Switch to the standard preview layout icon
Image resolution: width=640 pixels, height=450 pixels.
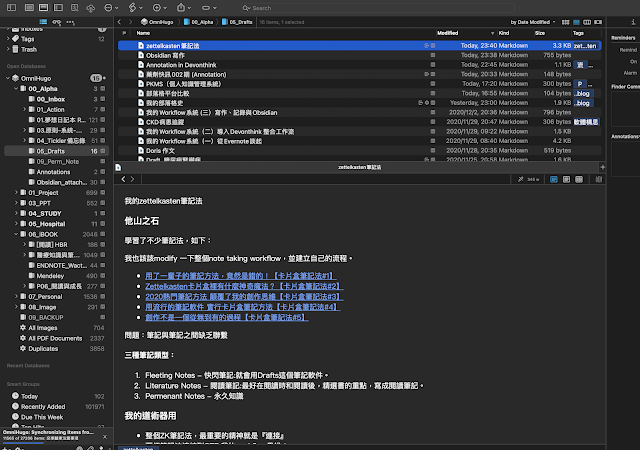click(x=43, y=7)
